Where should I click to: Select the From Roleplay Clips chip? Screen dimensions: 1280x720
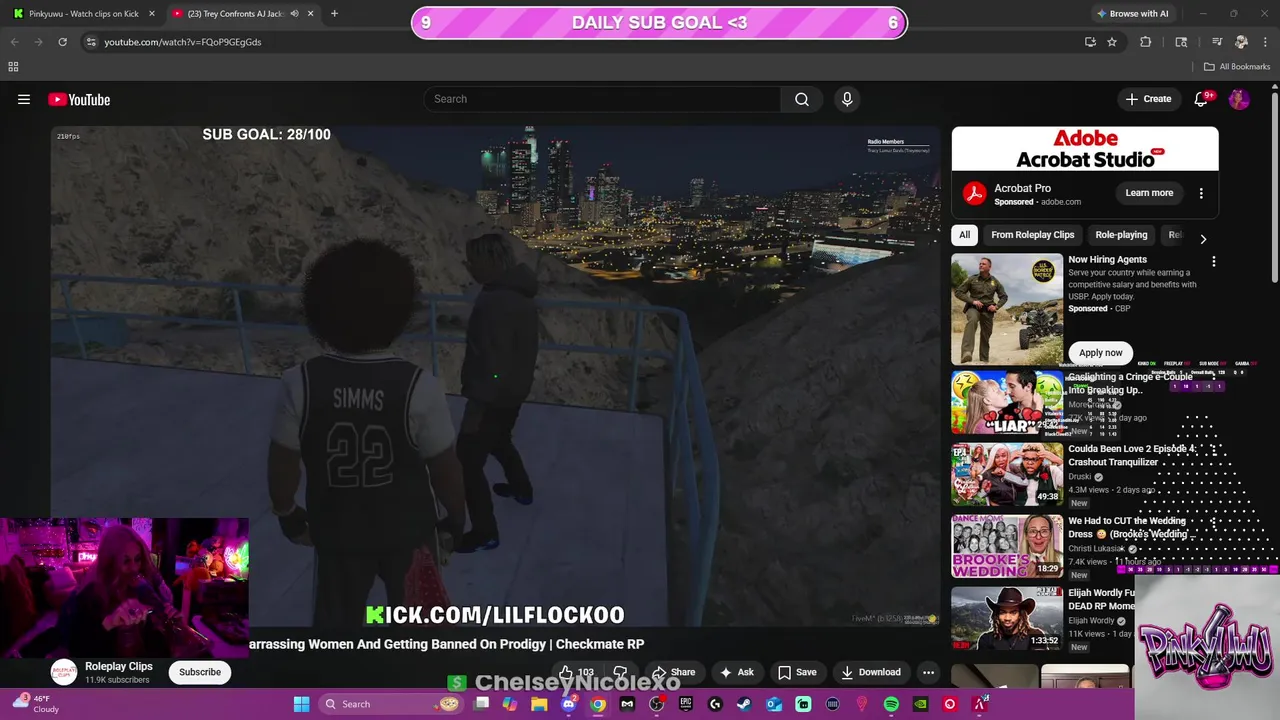point(1033,235)
